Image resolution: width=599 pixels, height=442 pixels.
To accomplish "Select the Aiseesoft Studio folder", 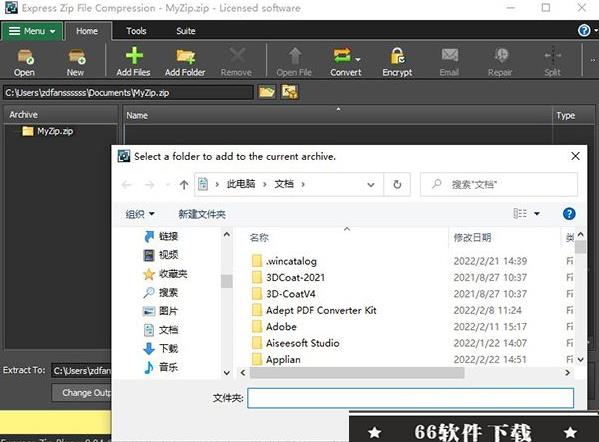I will tap(295, 343).
